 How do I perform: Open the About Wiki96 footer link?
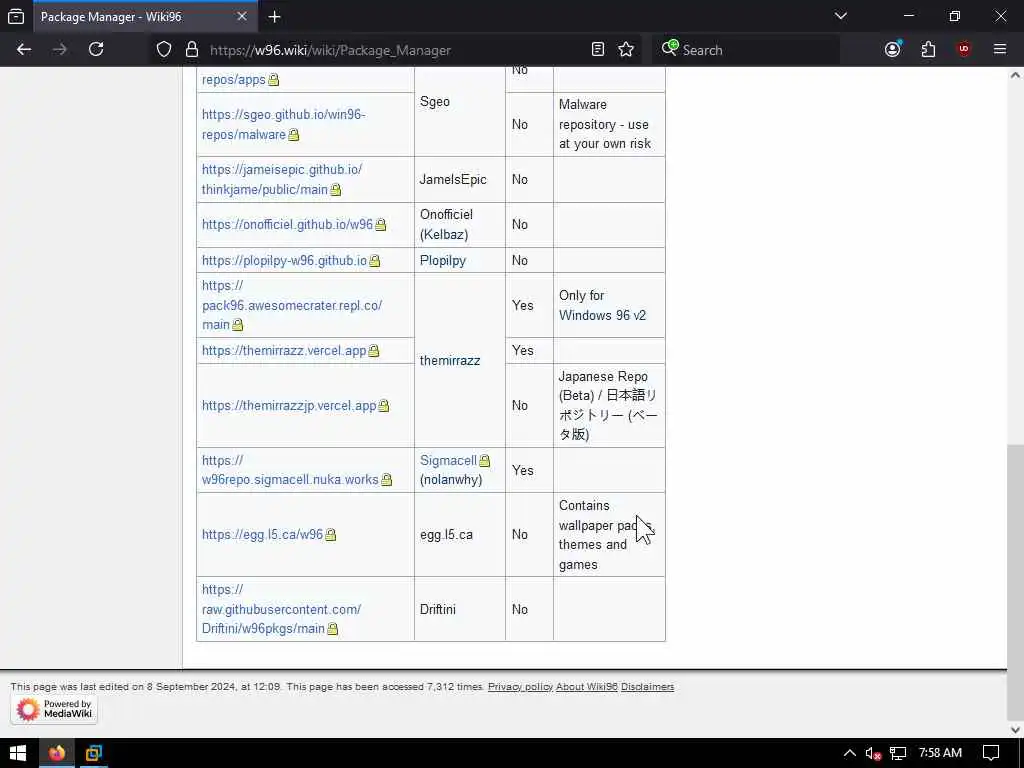point(586,687)
